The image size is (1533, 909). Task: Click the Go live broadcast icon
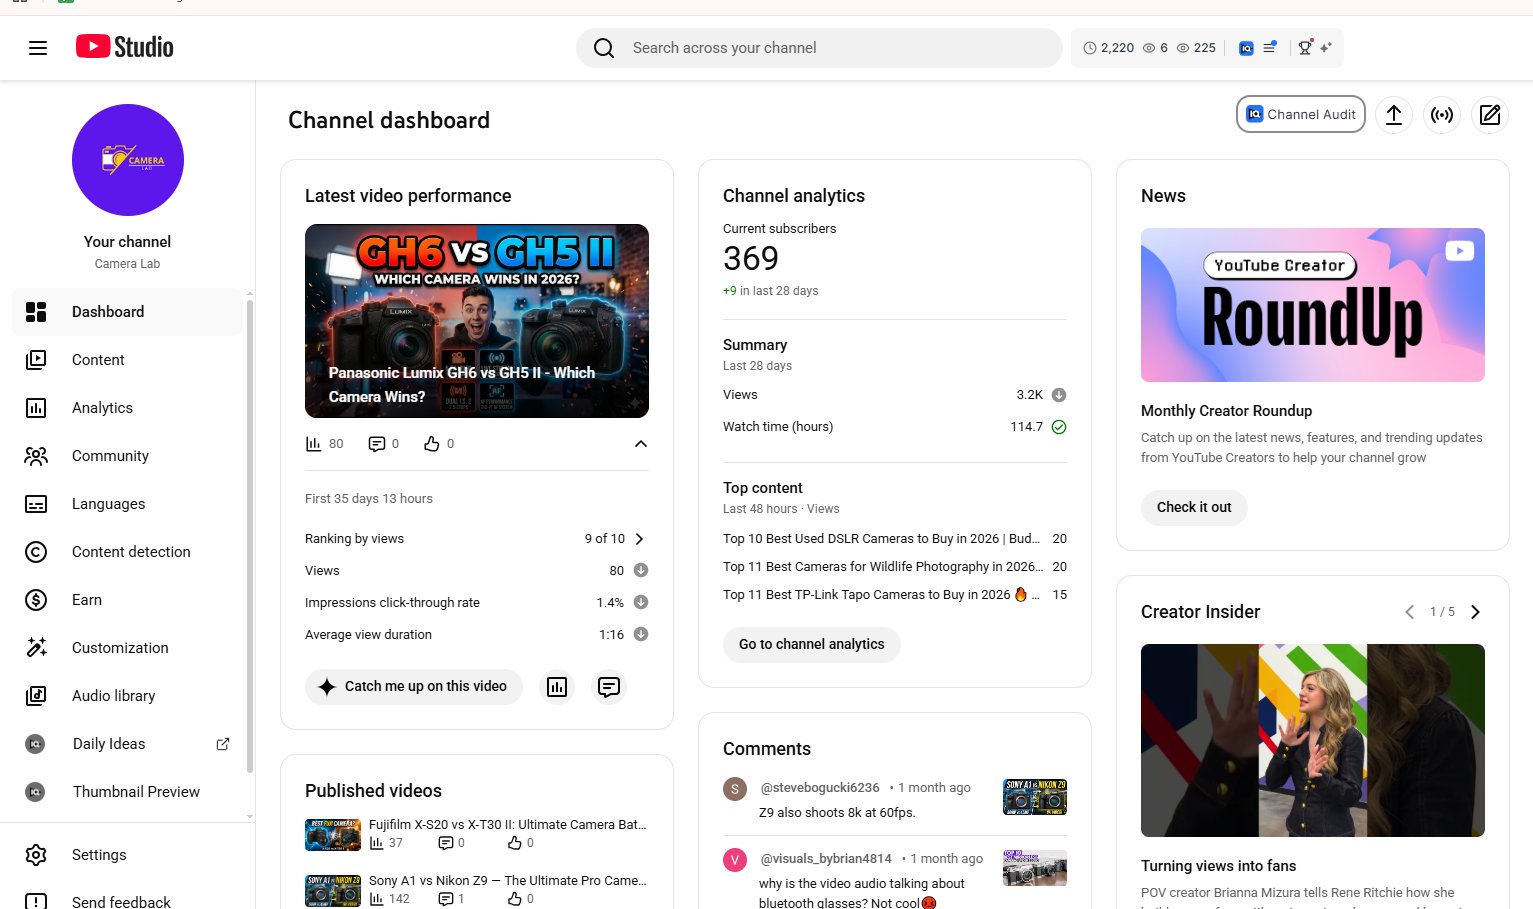click(x=1442, y=115)
